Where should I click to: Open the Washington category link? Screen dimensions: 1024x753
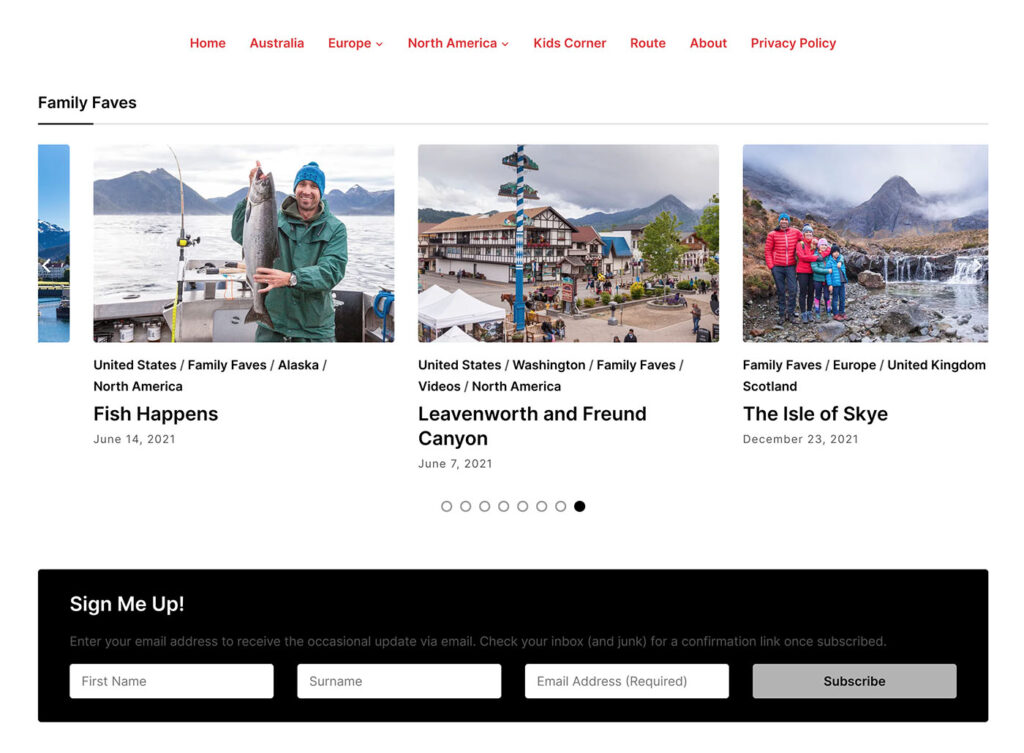548,365
